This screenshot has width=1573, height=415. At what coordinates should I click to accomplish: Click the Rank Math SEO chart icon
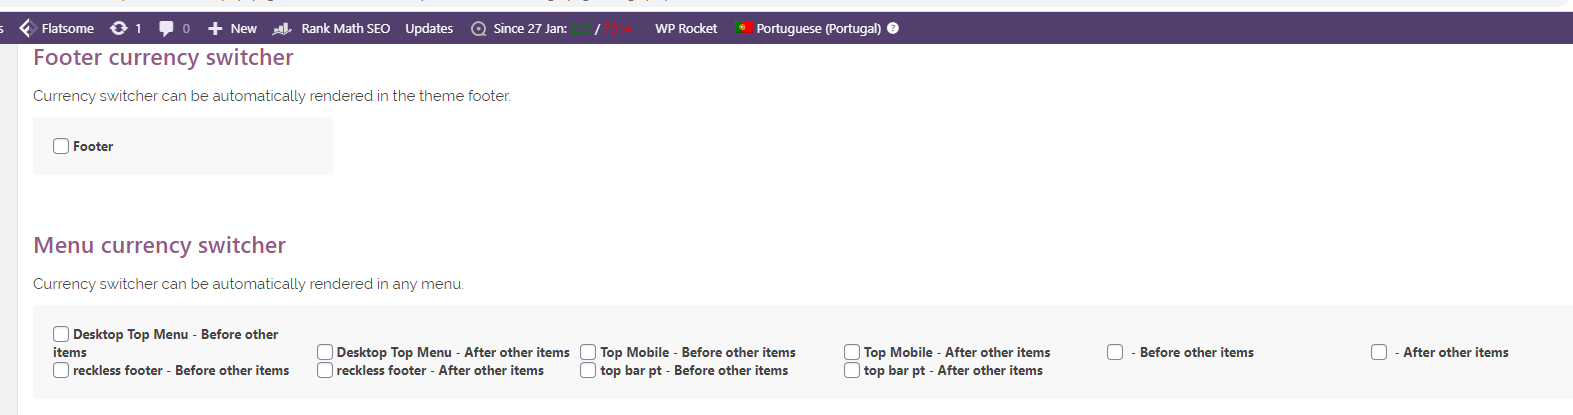point(282,28)
